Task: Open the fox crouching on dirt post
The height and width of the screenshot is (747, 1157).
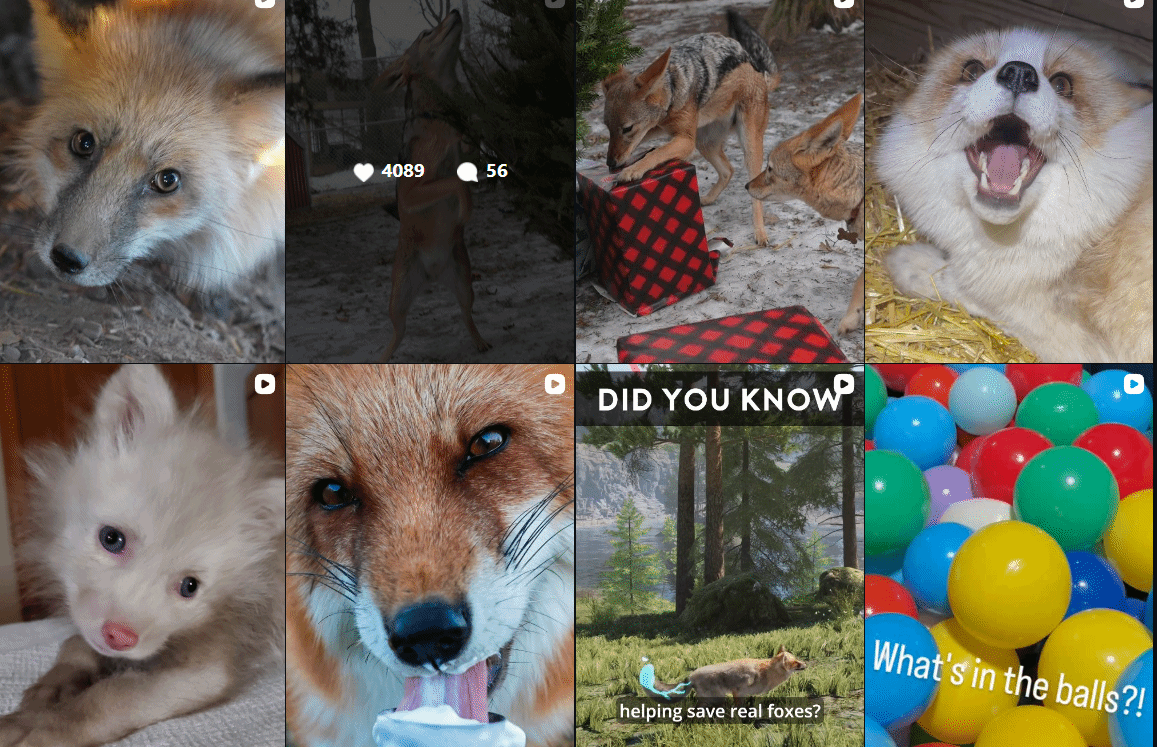Action: pos(142,181)
